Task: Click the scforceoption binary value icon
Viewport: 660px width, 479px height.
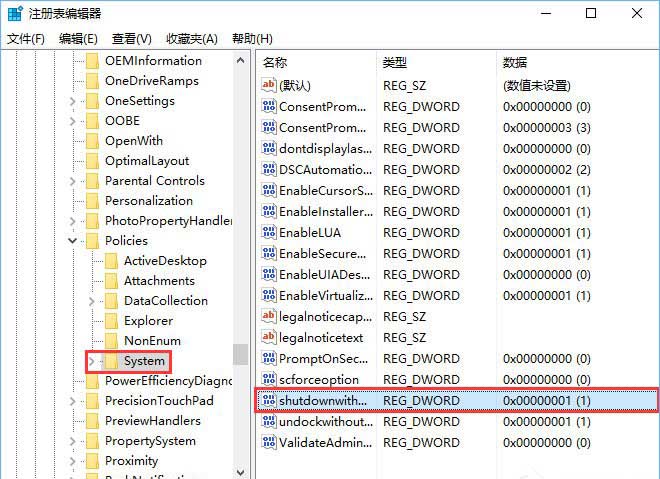Action: (x=269, y=379)
